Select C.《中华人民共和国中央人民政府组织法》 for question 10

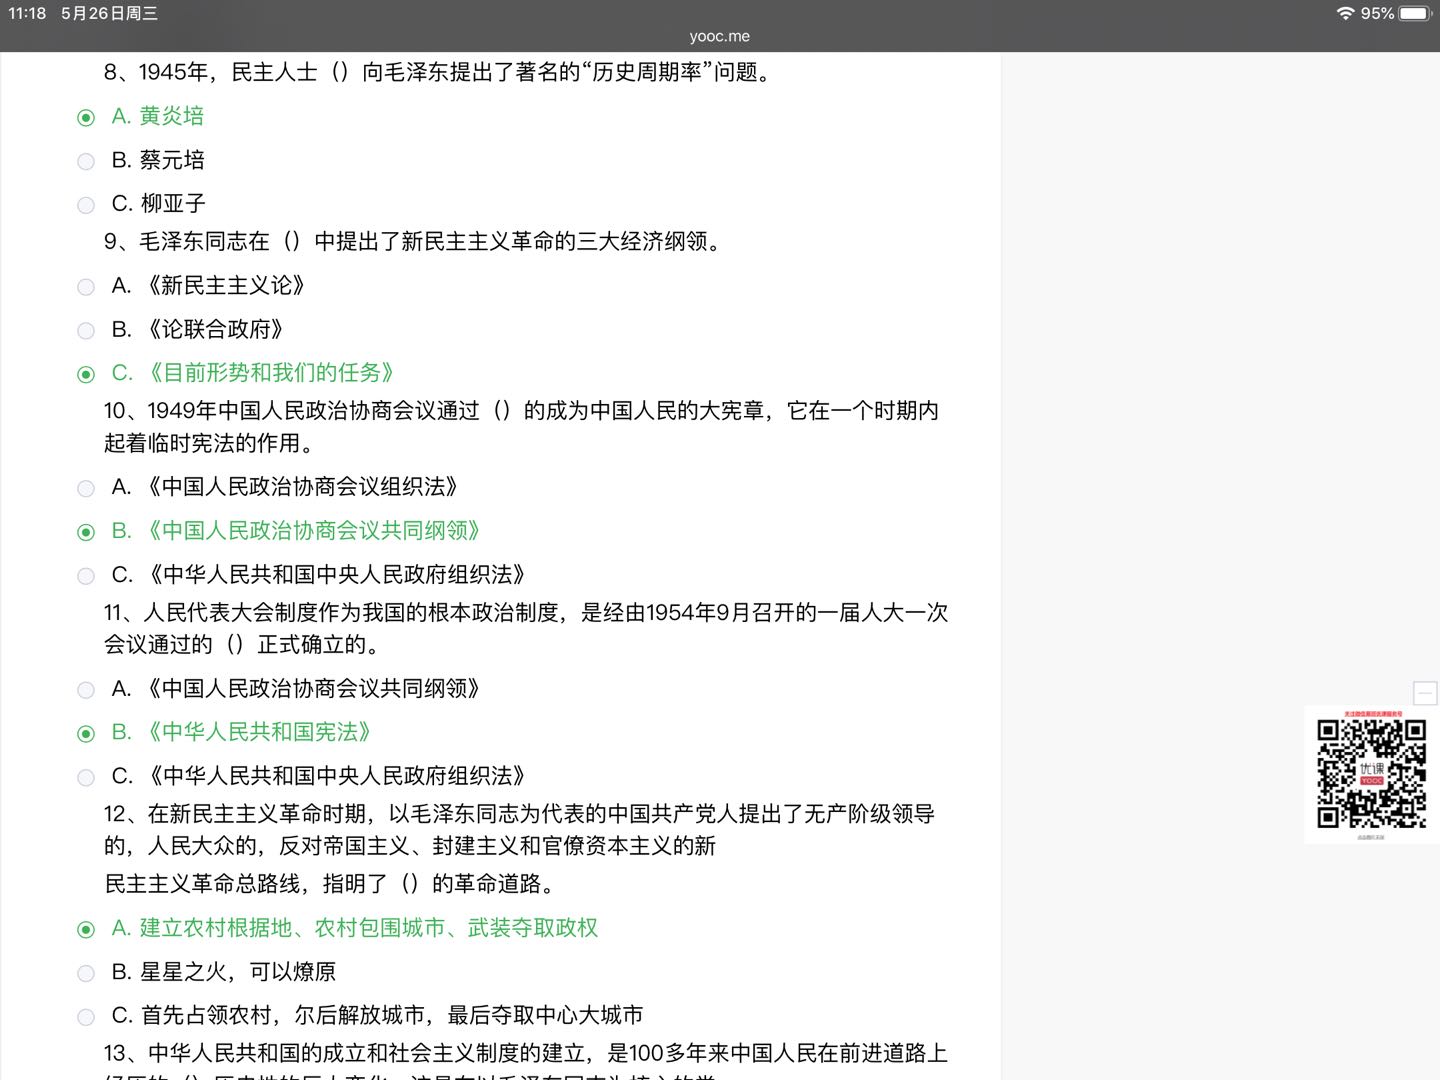(86, 576)
